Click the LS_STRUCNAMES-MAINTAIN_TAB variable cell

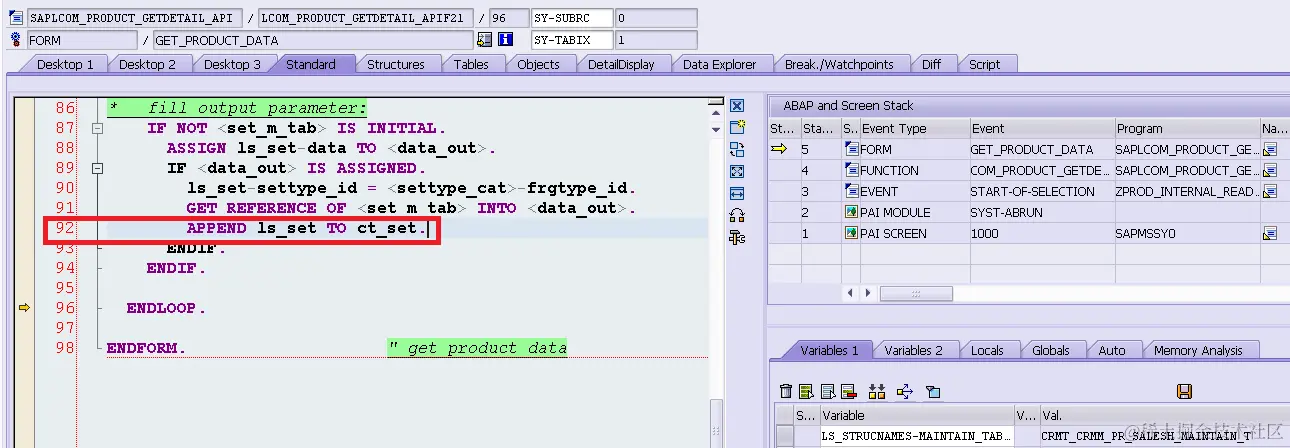[x=916, y=436]
